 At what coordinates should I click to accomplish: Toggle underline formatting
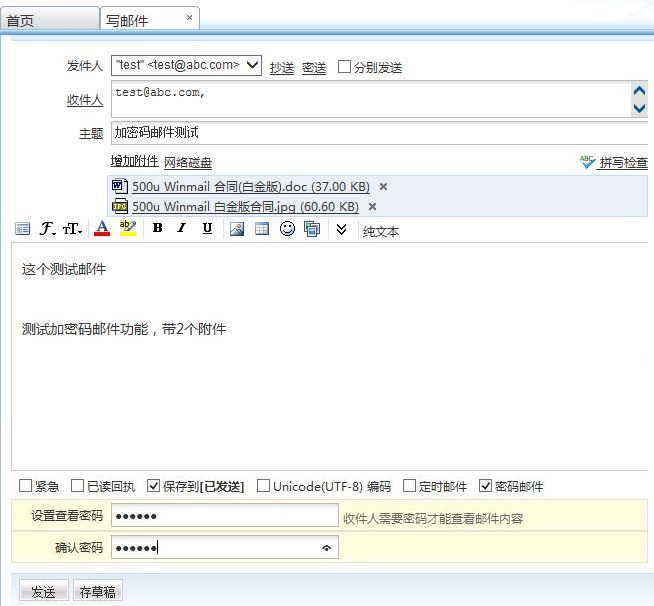coord(207,228)
